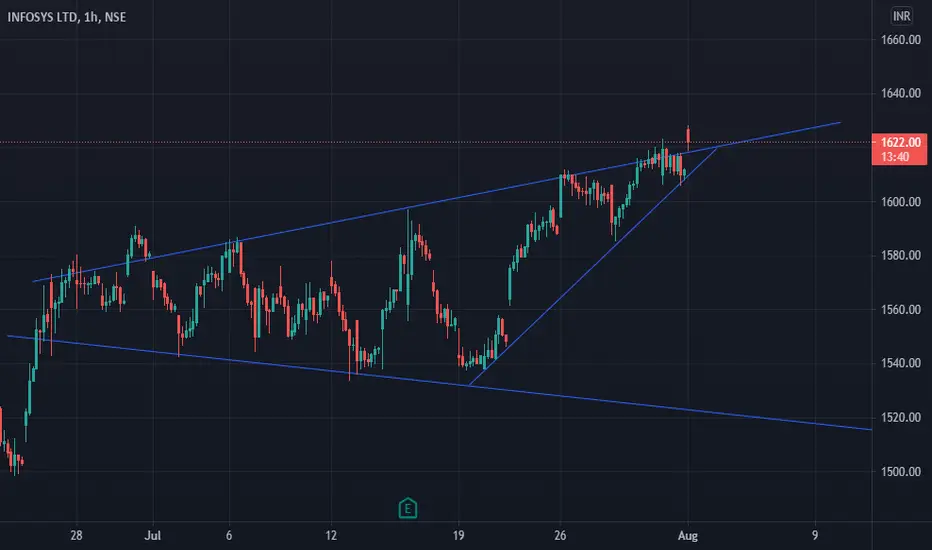
Task: Click the '26' date axis label
Action: coord(560,535)
